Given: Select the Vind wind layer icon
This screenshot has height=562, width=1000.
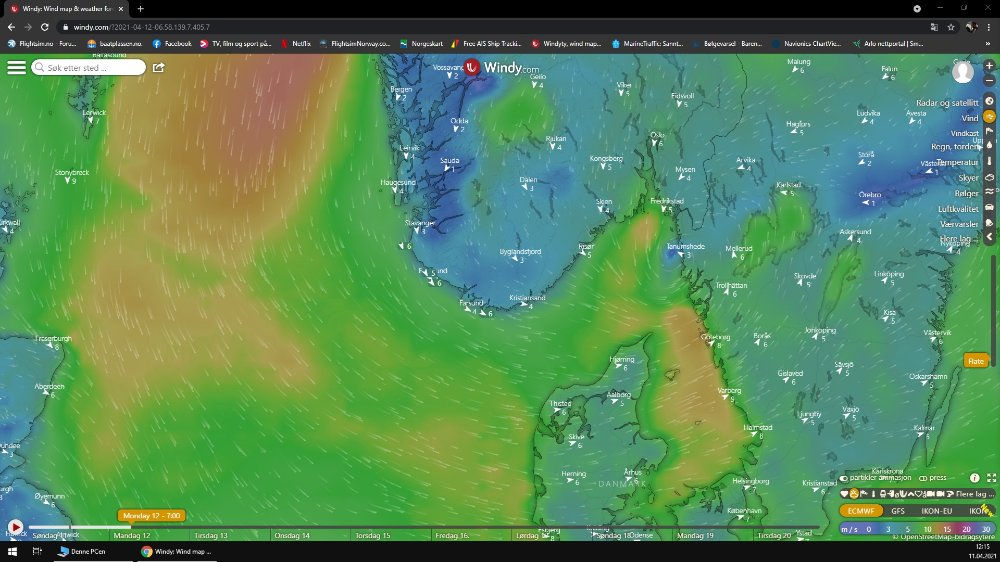Looking at the screenshot, I should pos(989,117).
